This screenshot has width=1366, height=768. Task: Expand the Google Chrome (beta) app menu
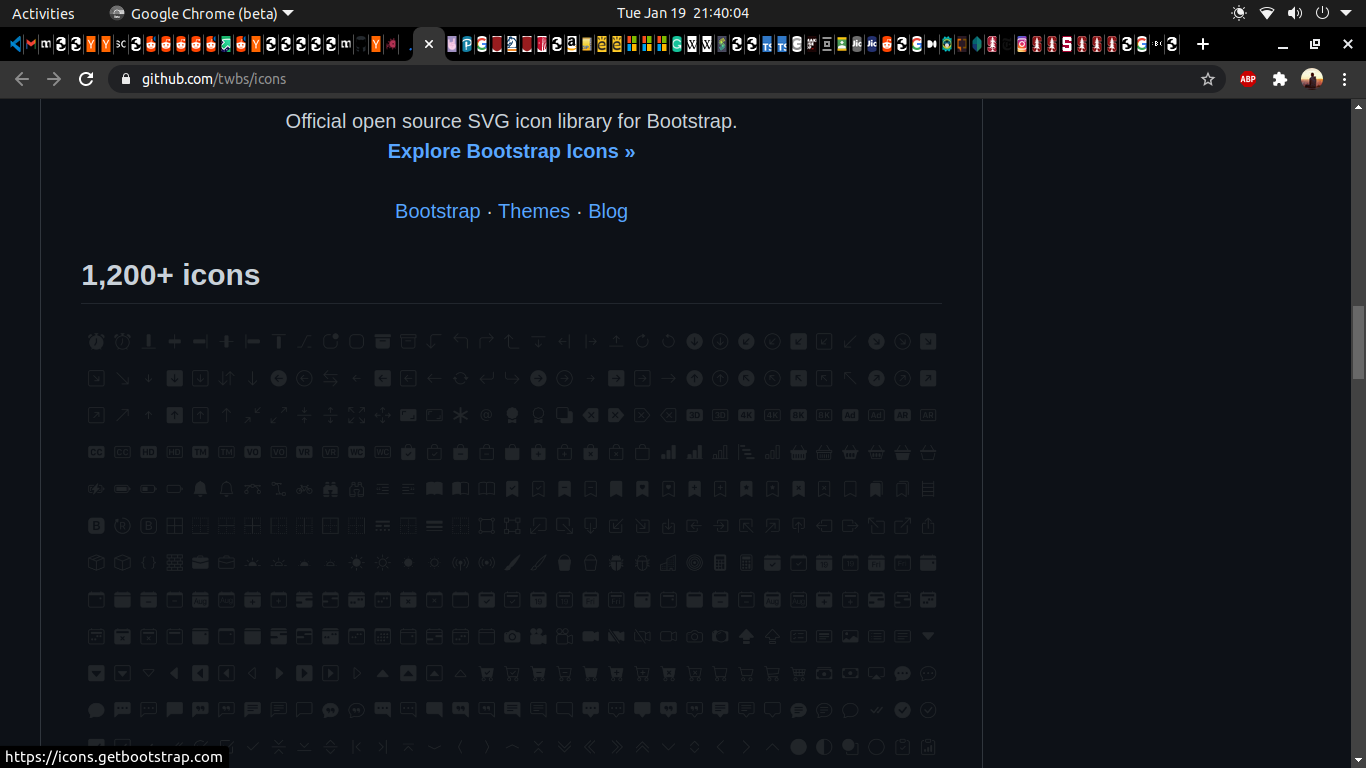pos(201,13)
